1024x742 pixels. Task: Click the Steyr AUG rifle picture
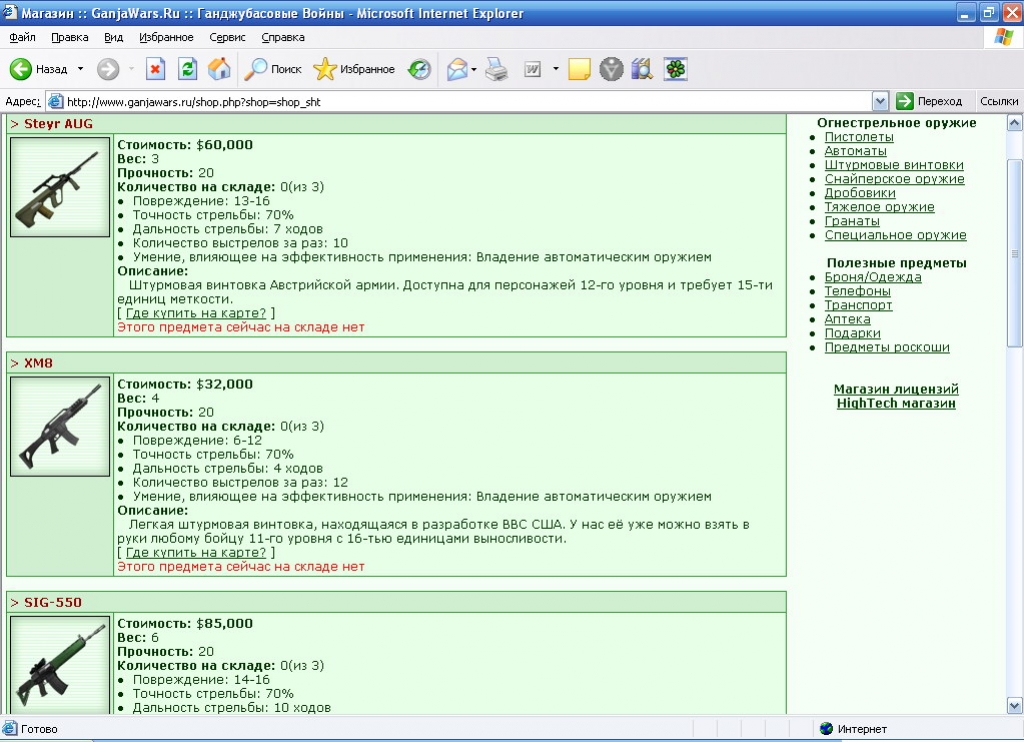pyautogui.click(x=60, y=187)
